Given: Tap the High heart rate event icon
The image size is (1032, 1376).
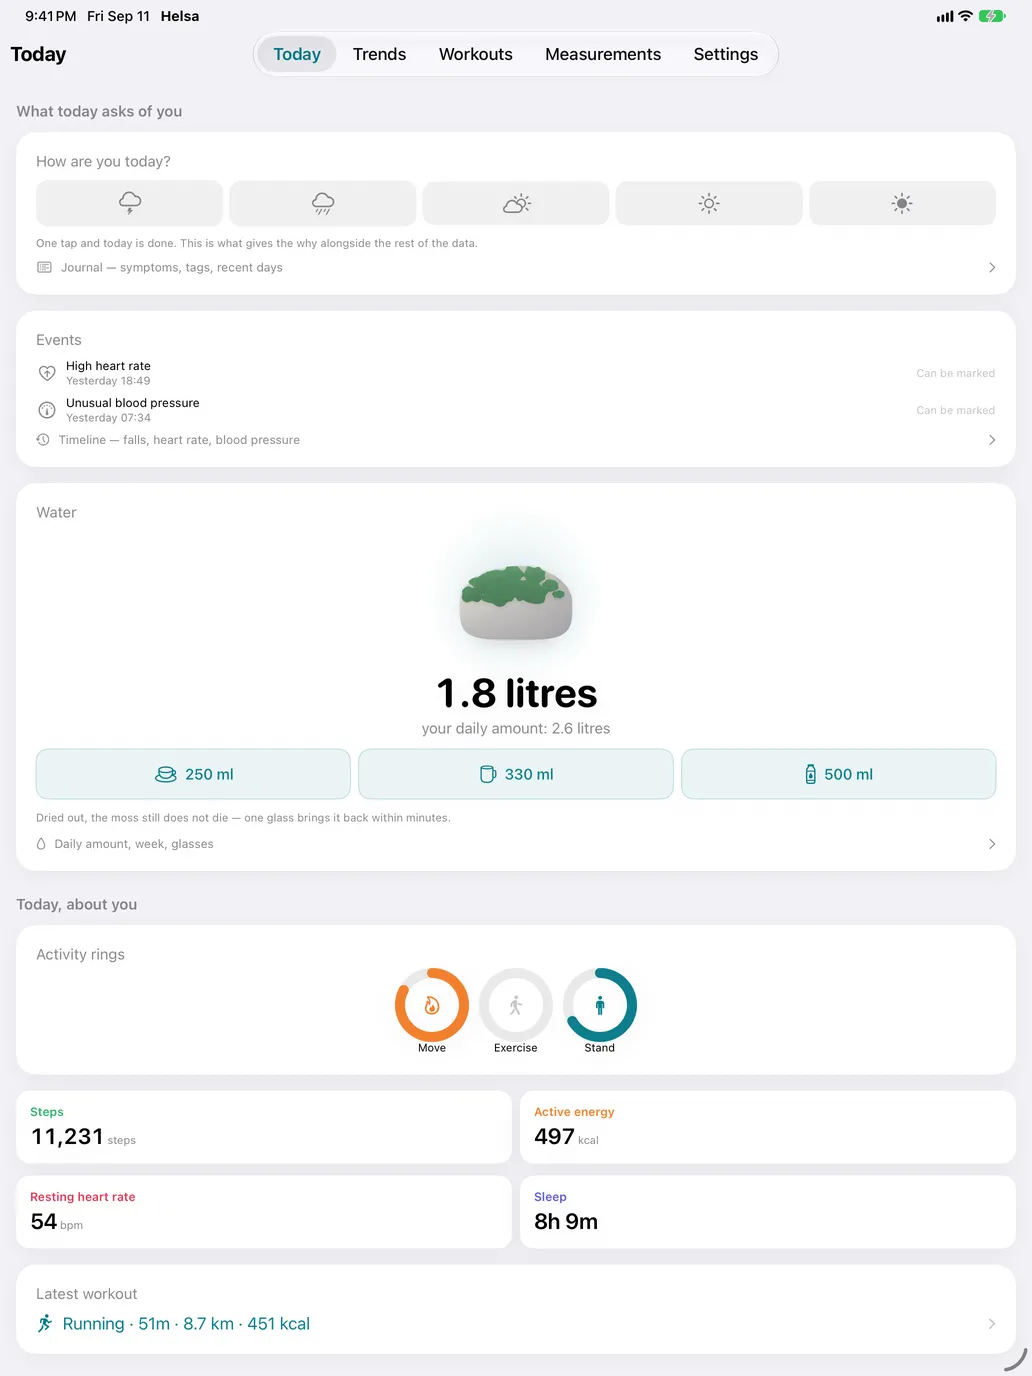Looking at the screenshot, I should coord(47,373).
